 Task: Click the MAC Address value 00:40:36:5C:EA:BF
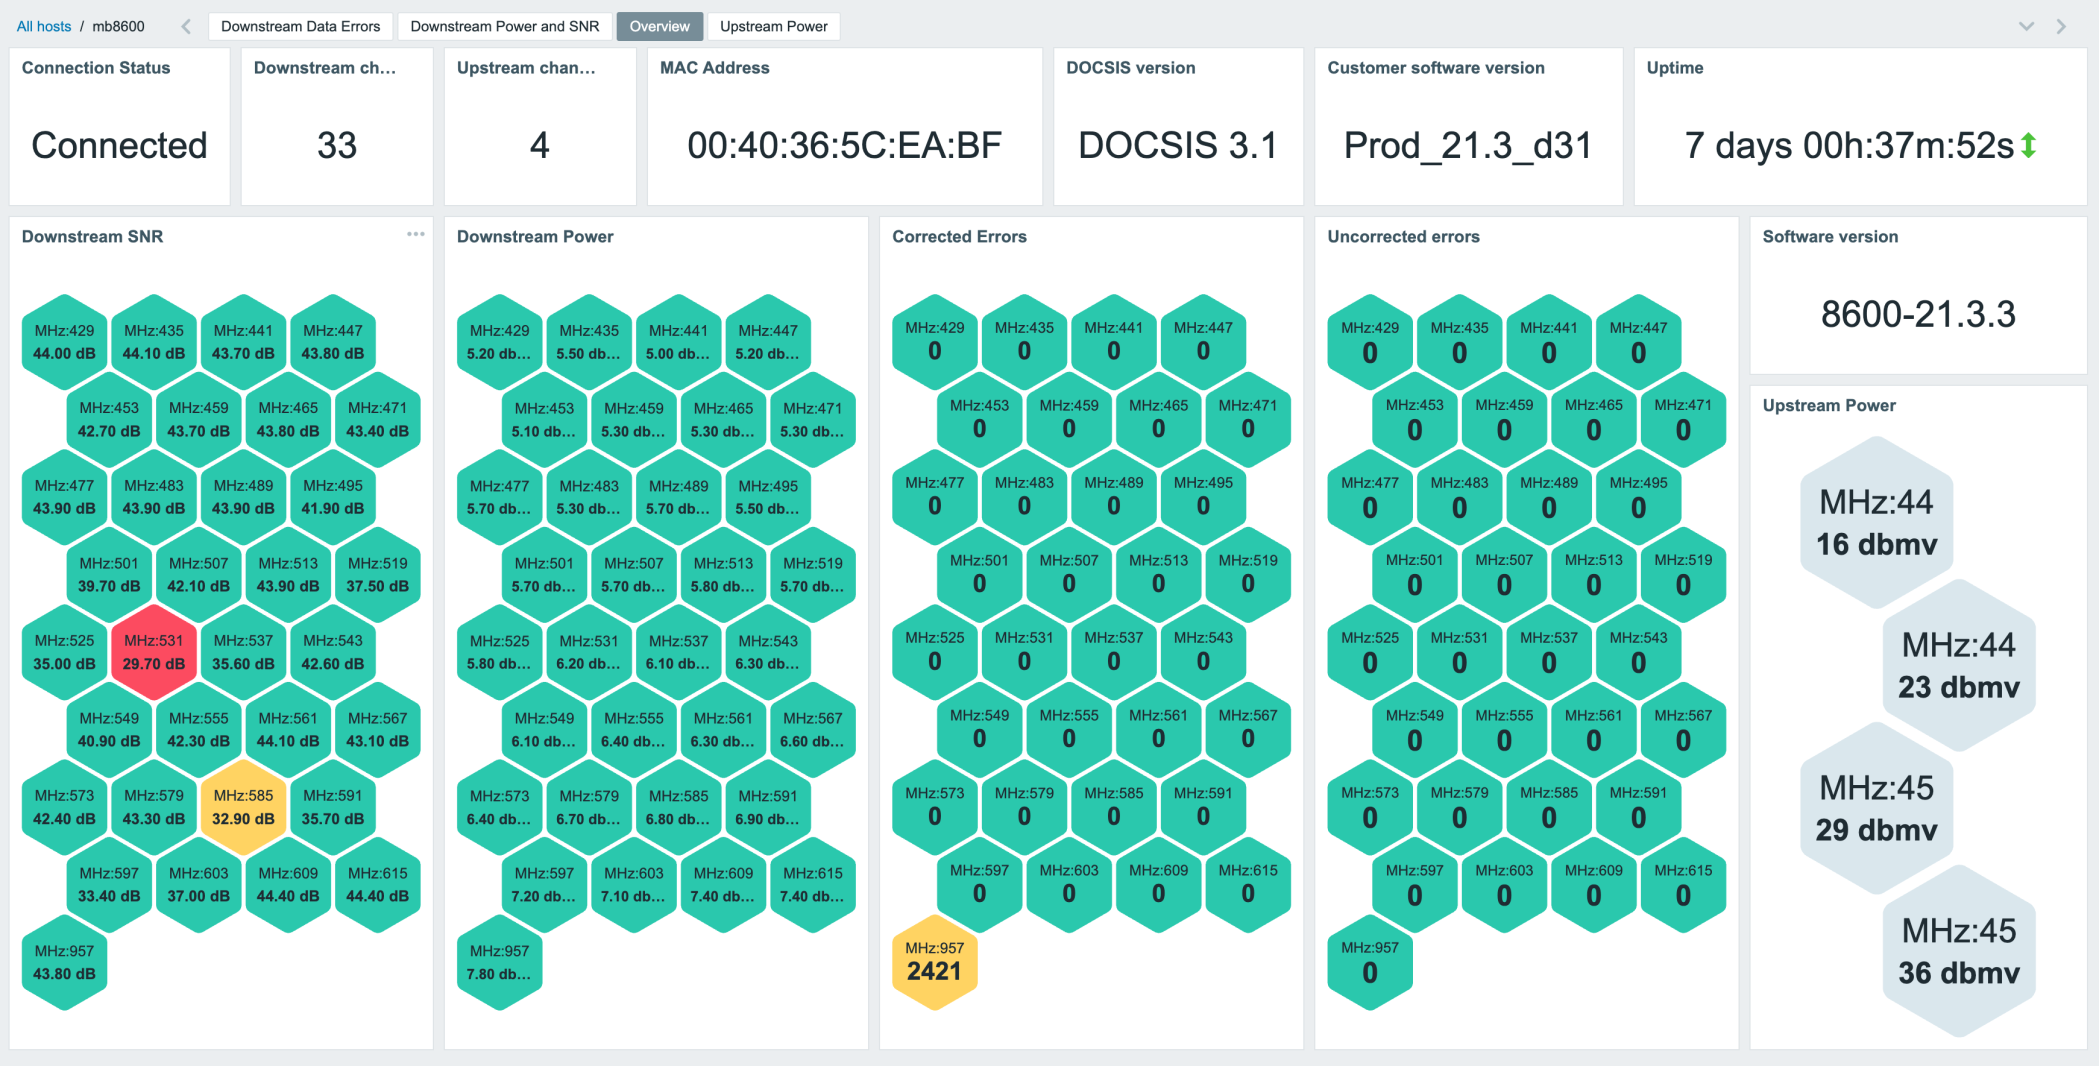tap(844, 146)
